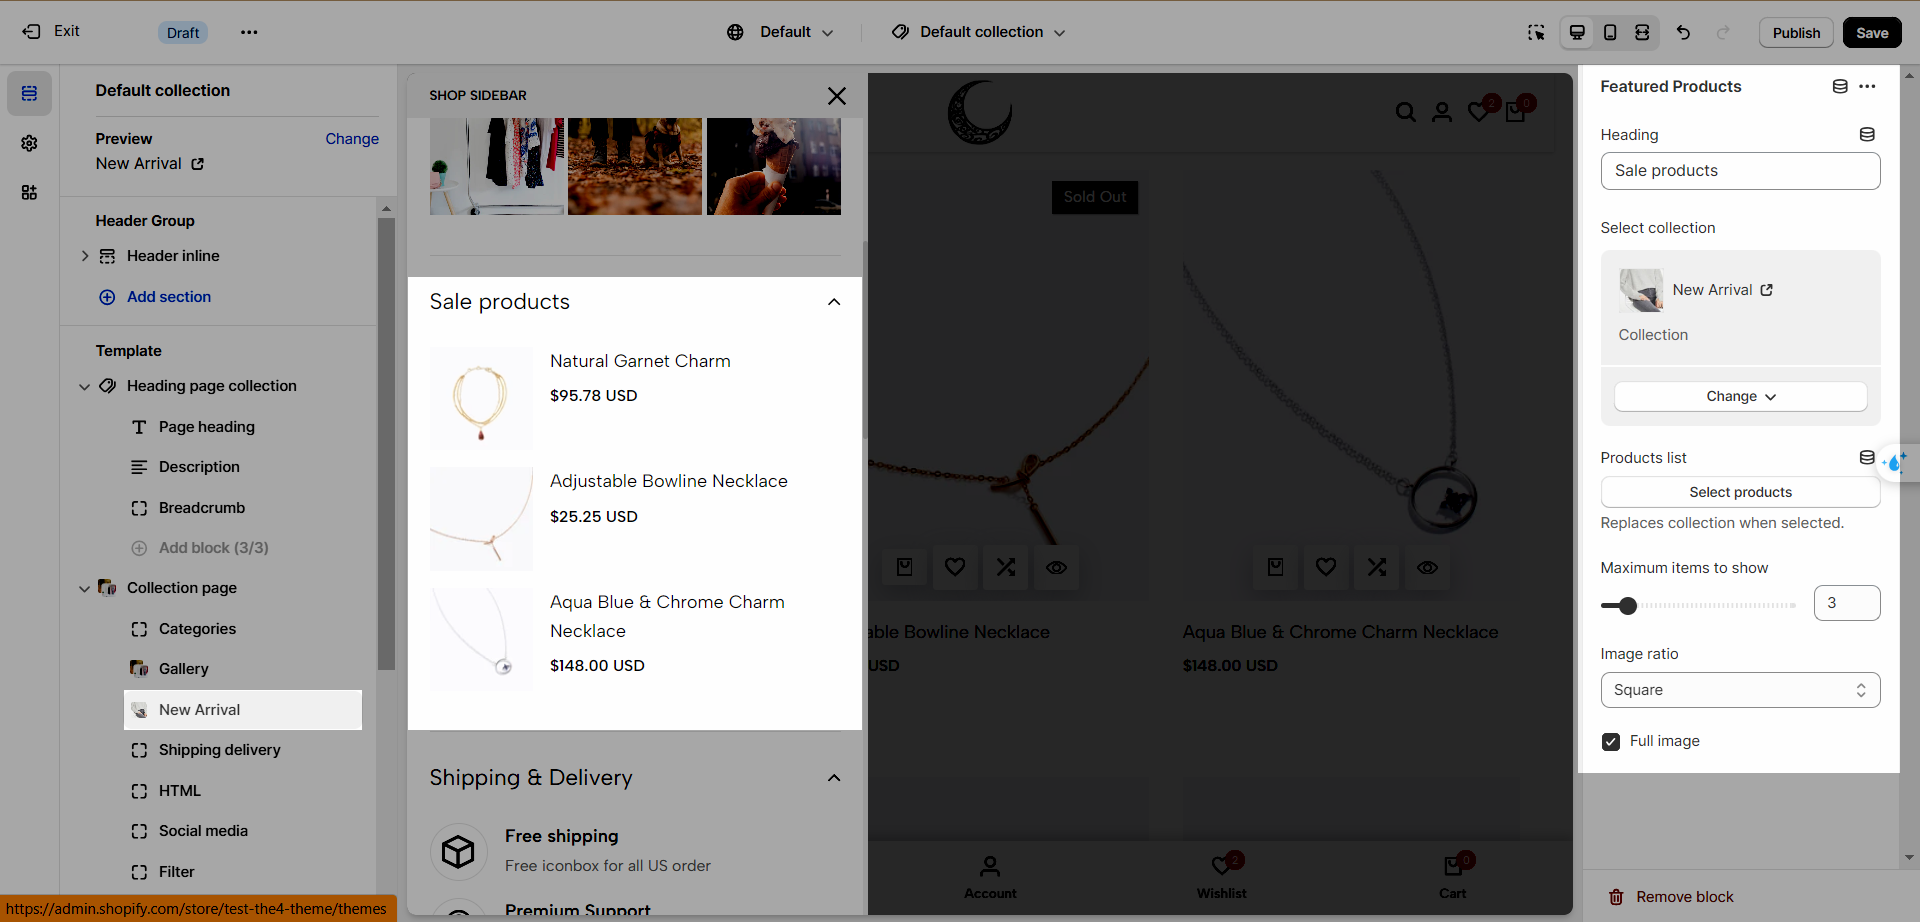Open the three-dot more actions menu
1920x922 pixels.
249,32
